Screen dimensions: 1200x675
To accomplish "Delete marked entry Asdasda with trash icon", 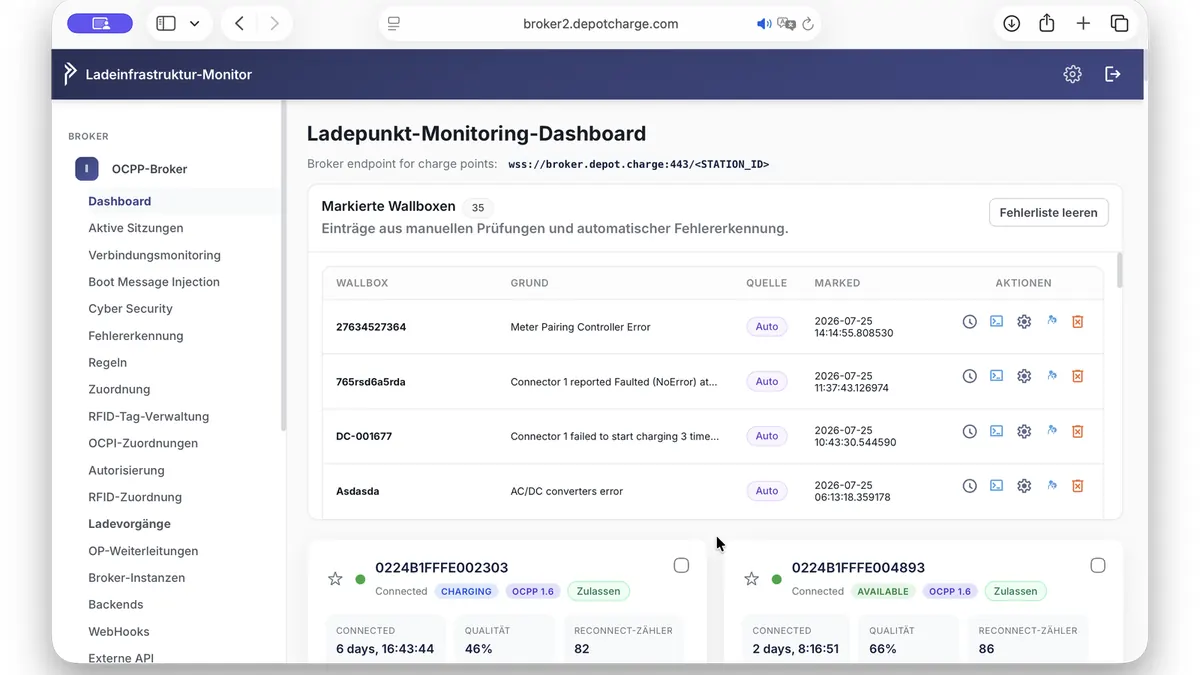I will click(x=1078, y=486).
